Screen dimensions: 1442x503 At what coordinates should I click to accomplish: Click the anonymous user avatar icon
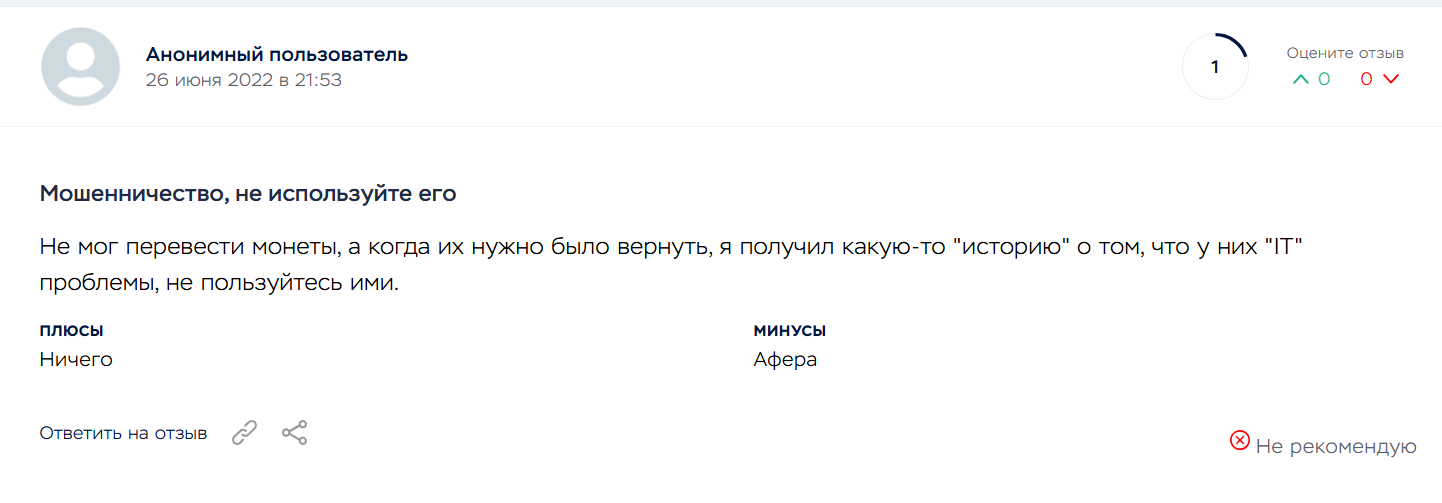[81, 67]
